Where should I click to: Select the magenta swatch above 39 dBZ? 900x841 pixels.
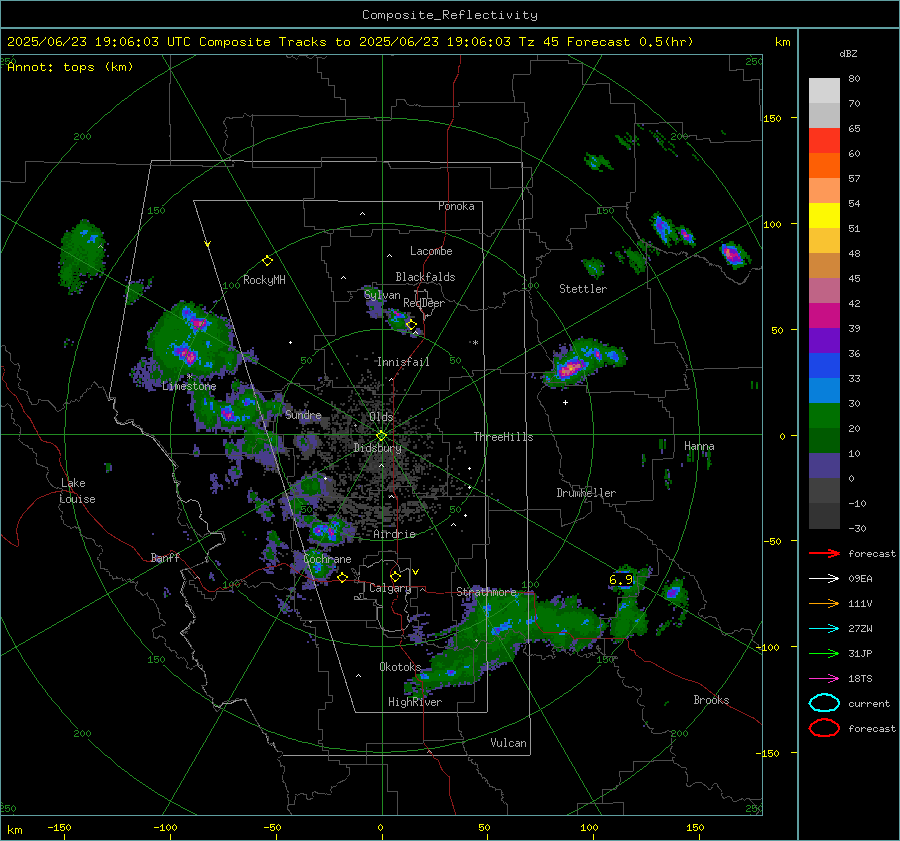[x=824, y=315]
